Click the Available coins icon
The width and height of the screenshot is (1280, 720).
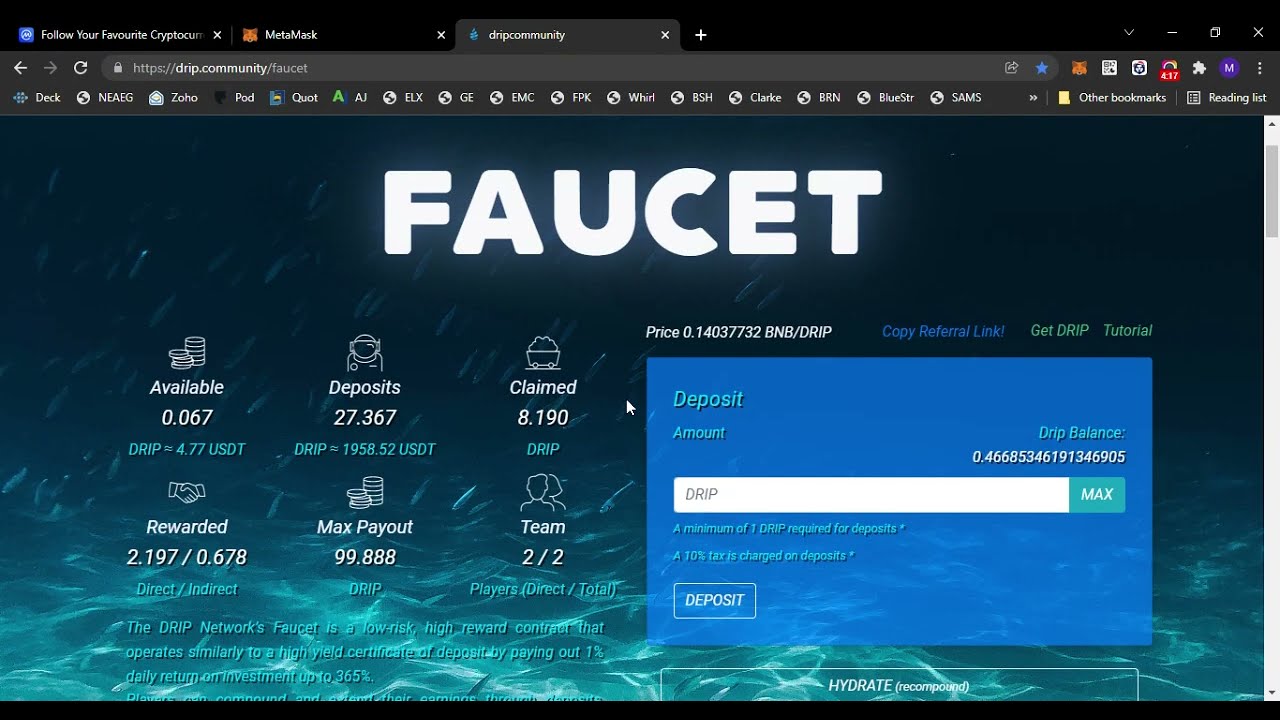tap(187, 353)
